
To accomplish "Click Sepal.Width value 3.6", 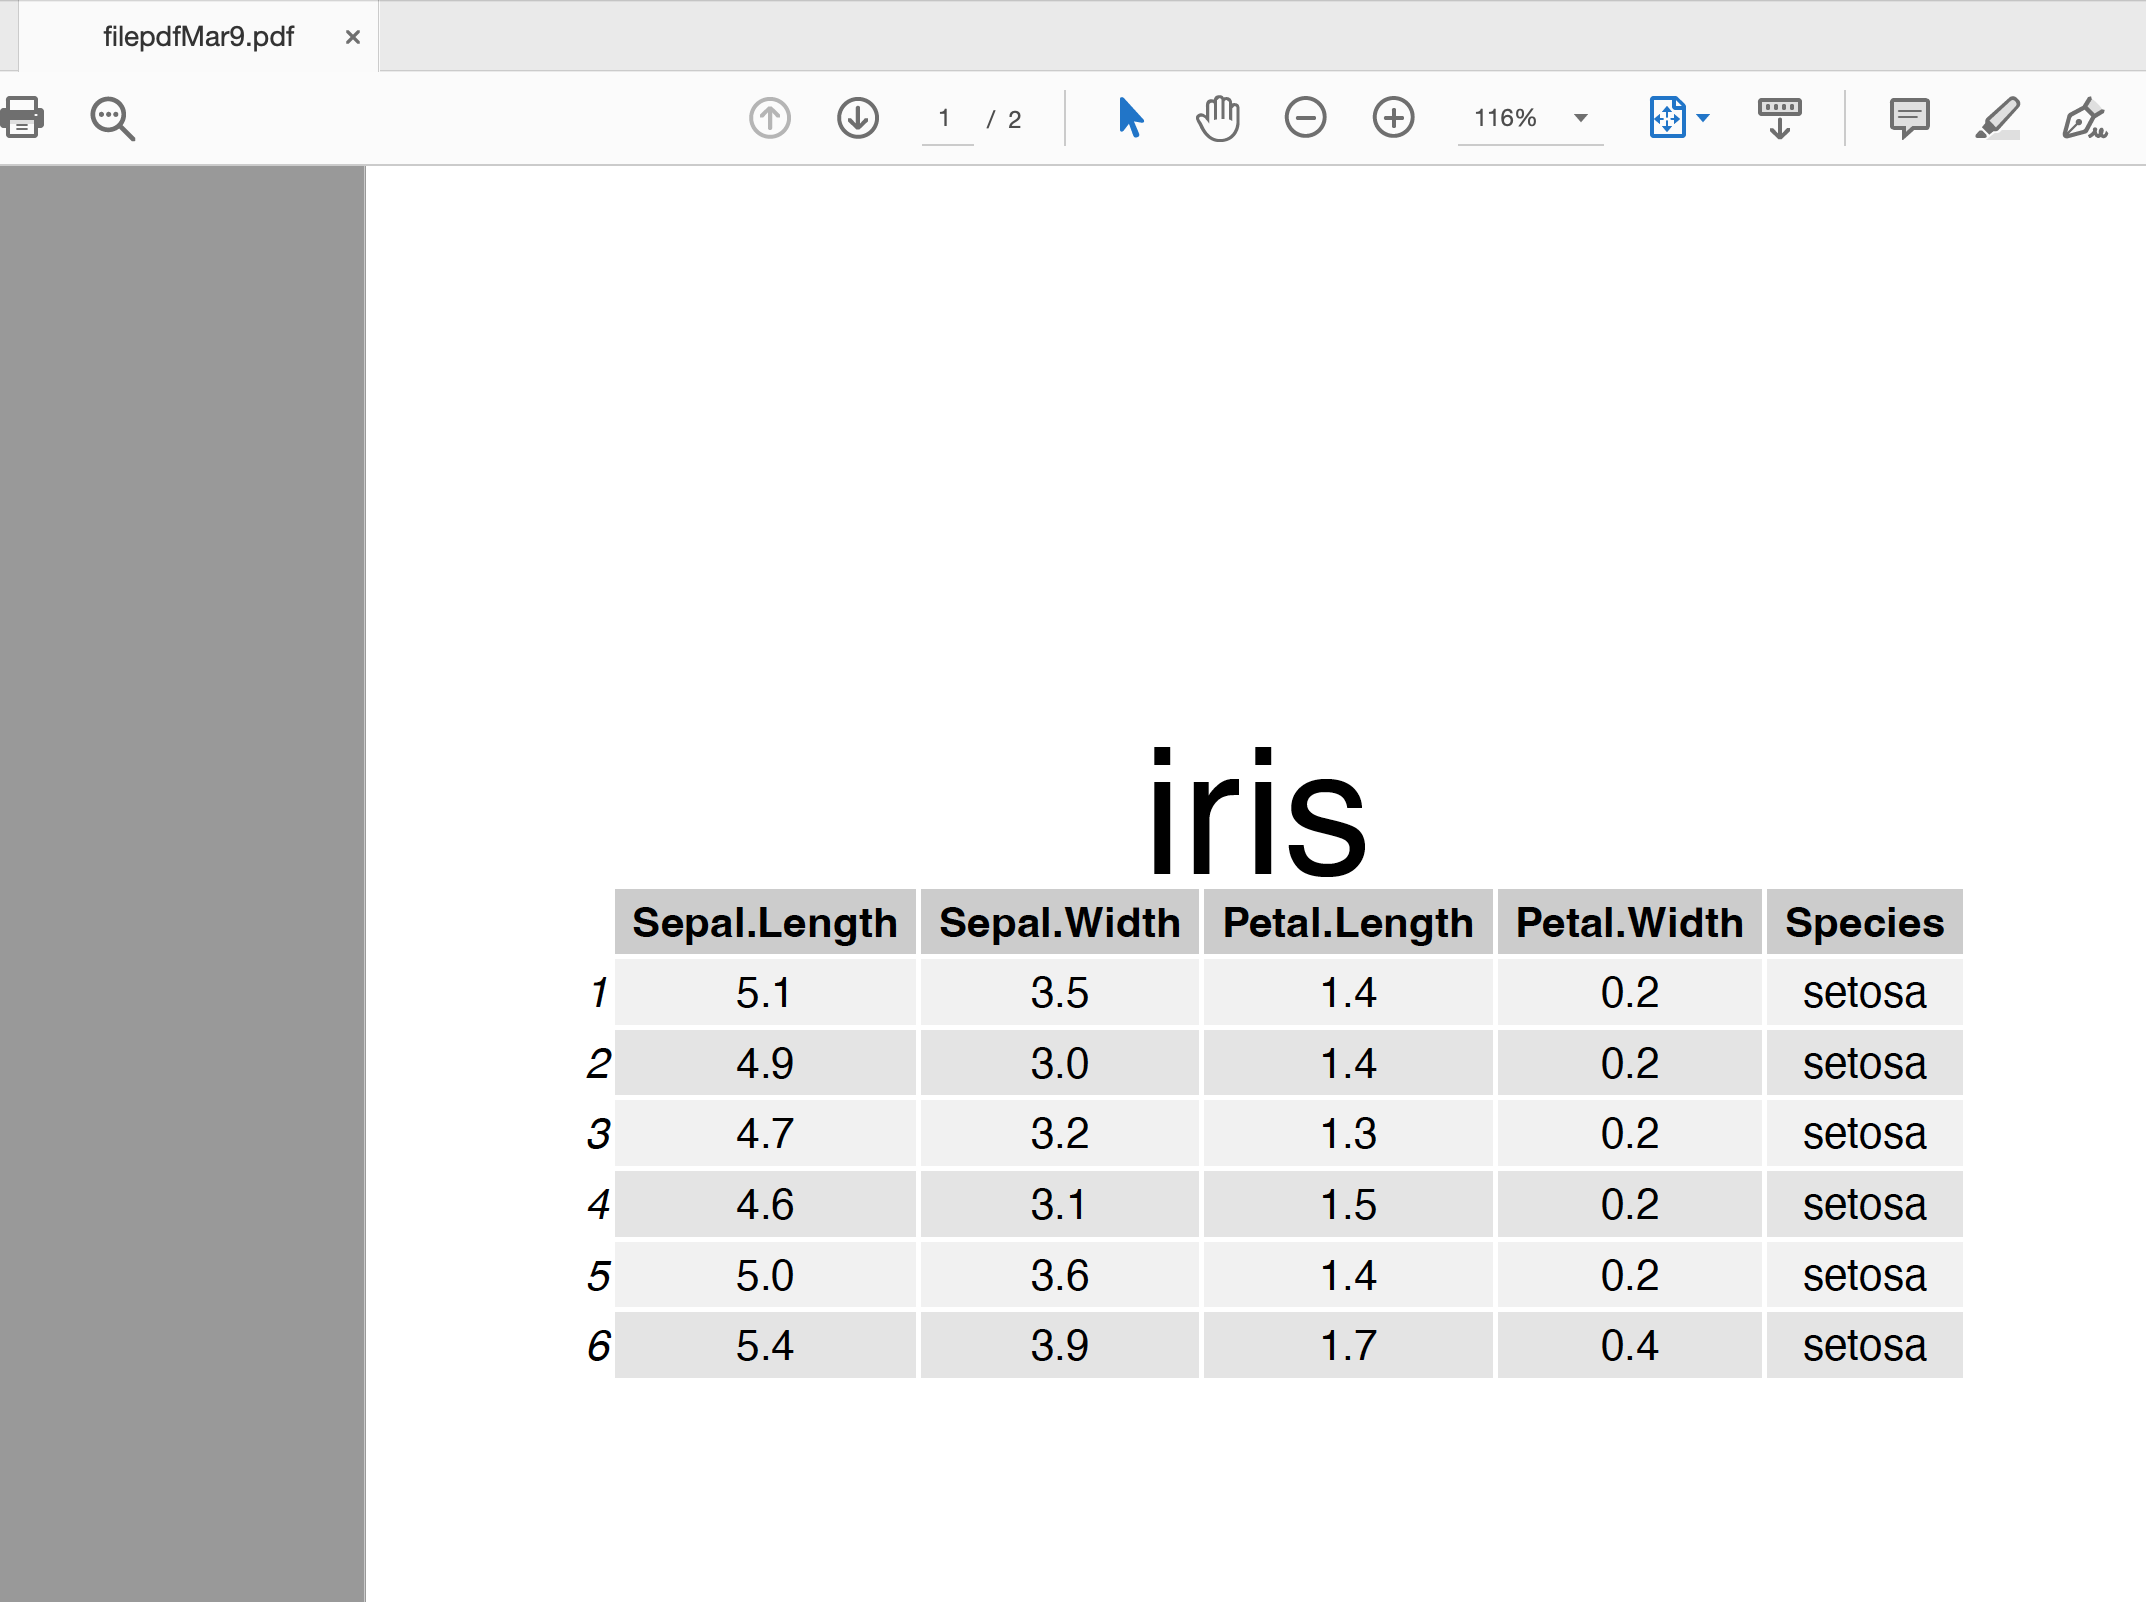I will (x=1059, y=1276).
